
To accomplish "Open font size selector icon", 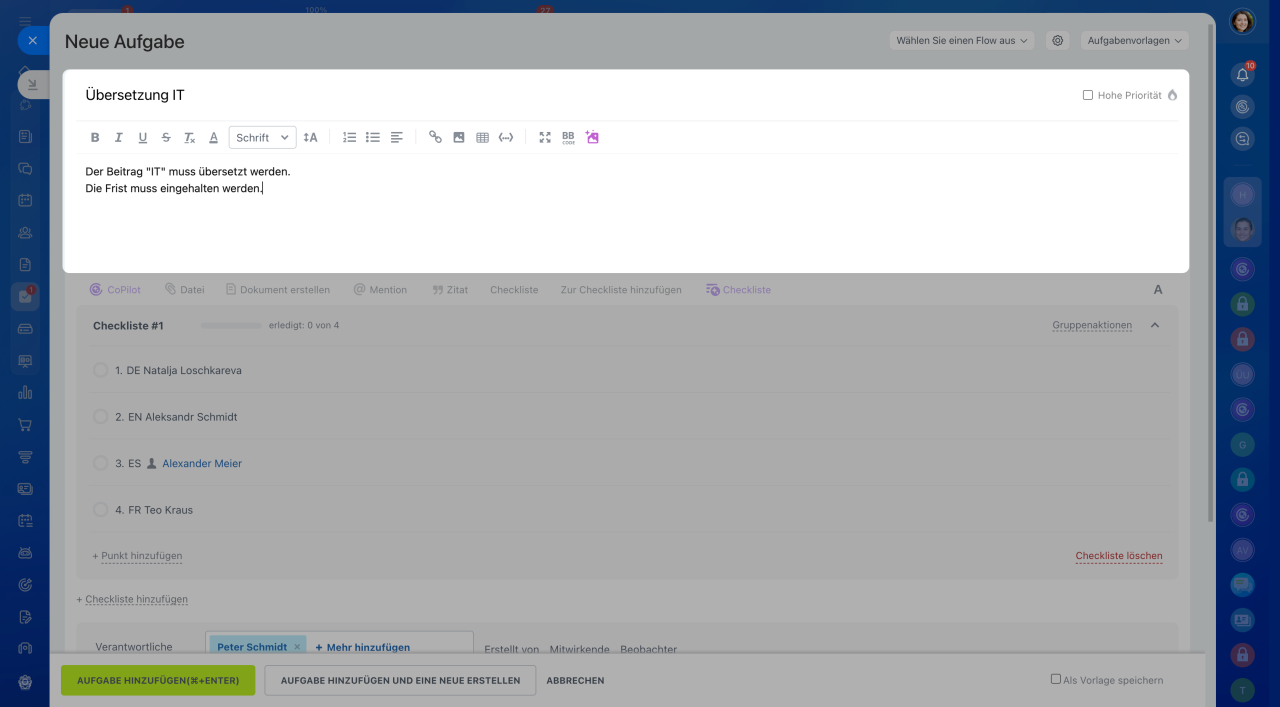I will 310,138.
